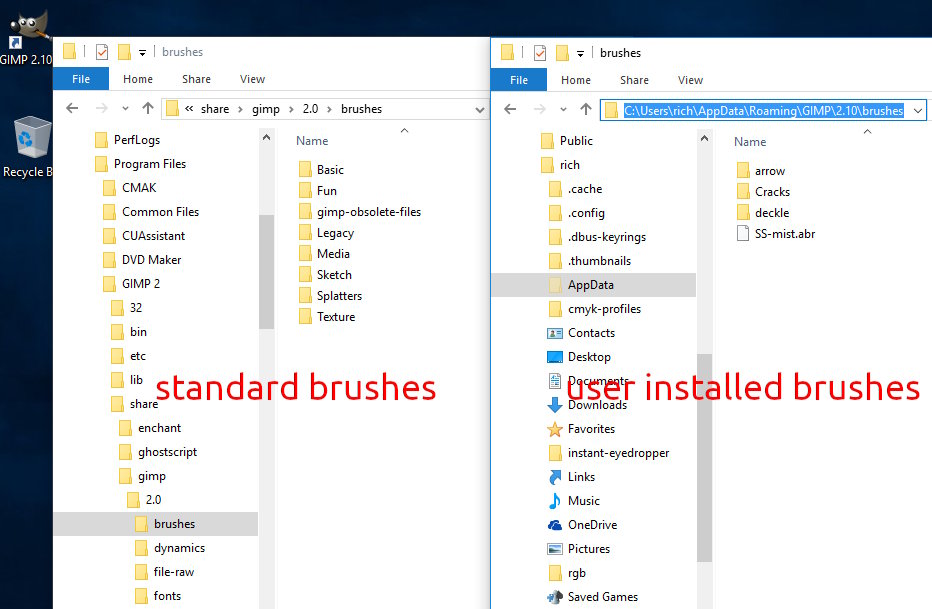
Task: Expand address history dropdown in right window
Action: coord(918,111)
